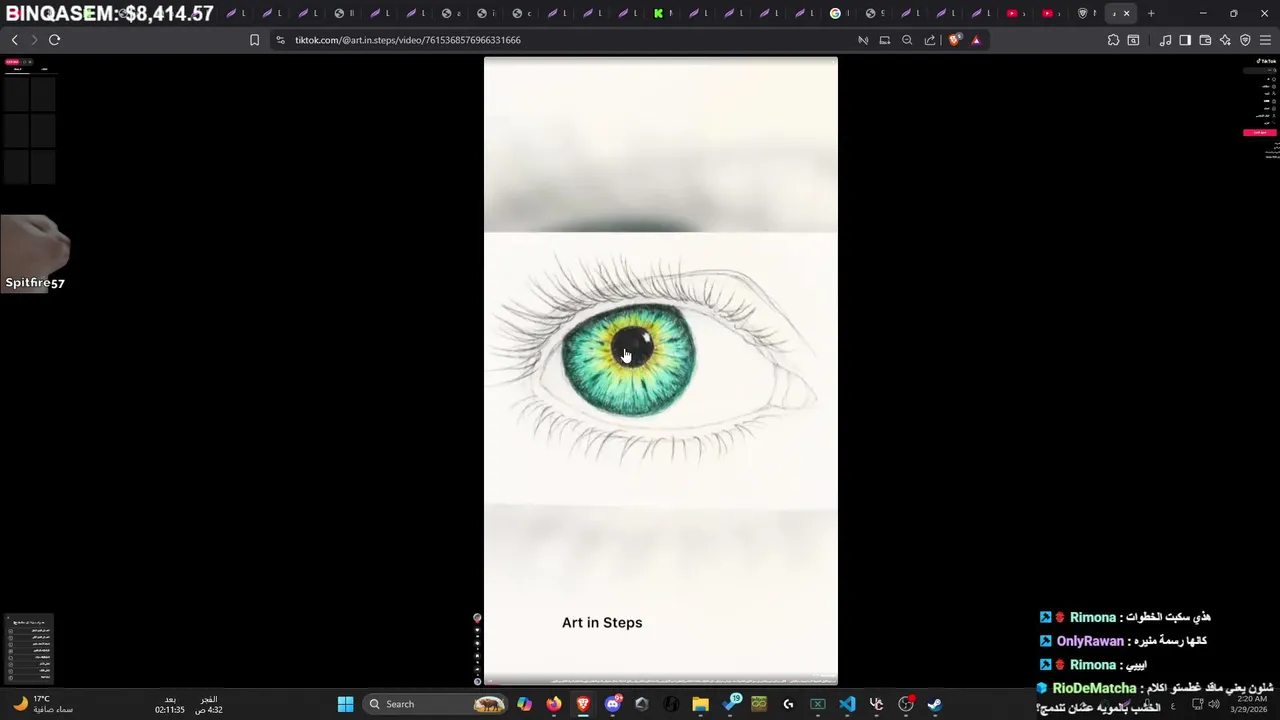Click the taskbar Search box
This screenshot has height=720, width=1280.
coord(435,704)
